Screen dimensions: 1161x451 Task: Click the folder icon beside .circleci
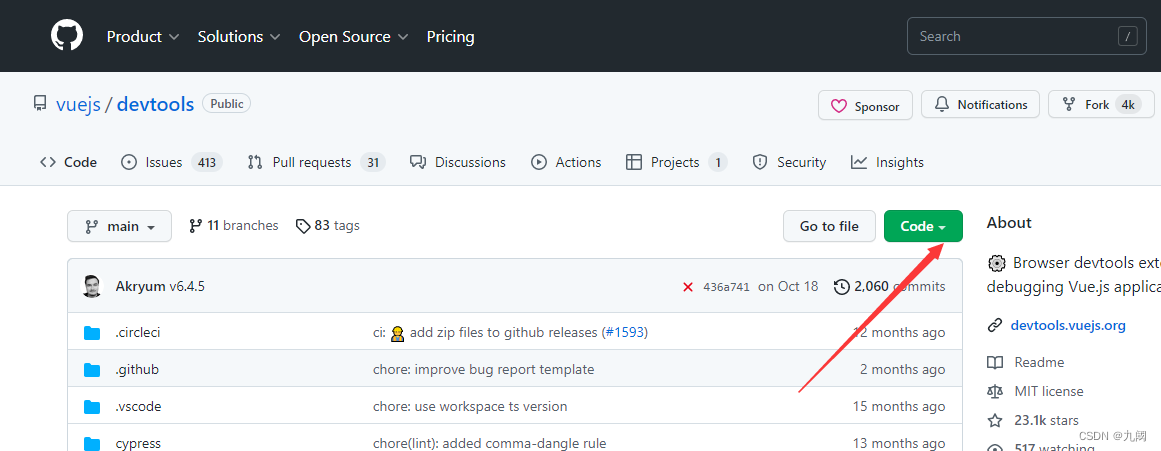coord(92,333)
